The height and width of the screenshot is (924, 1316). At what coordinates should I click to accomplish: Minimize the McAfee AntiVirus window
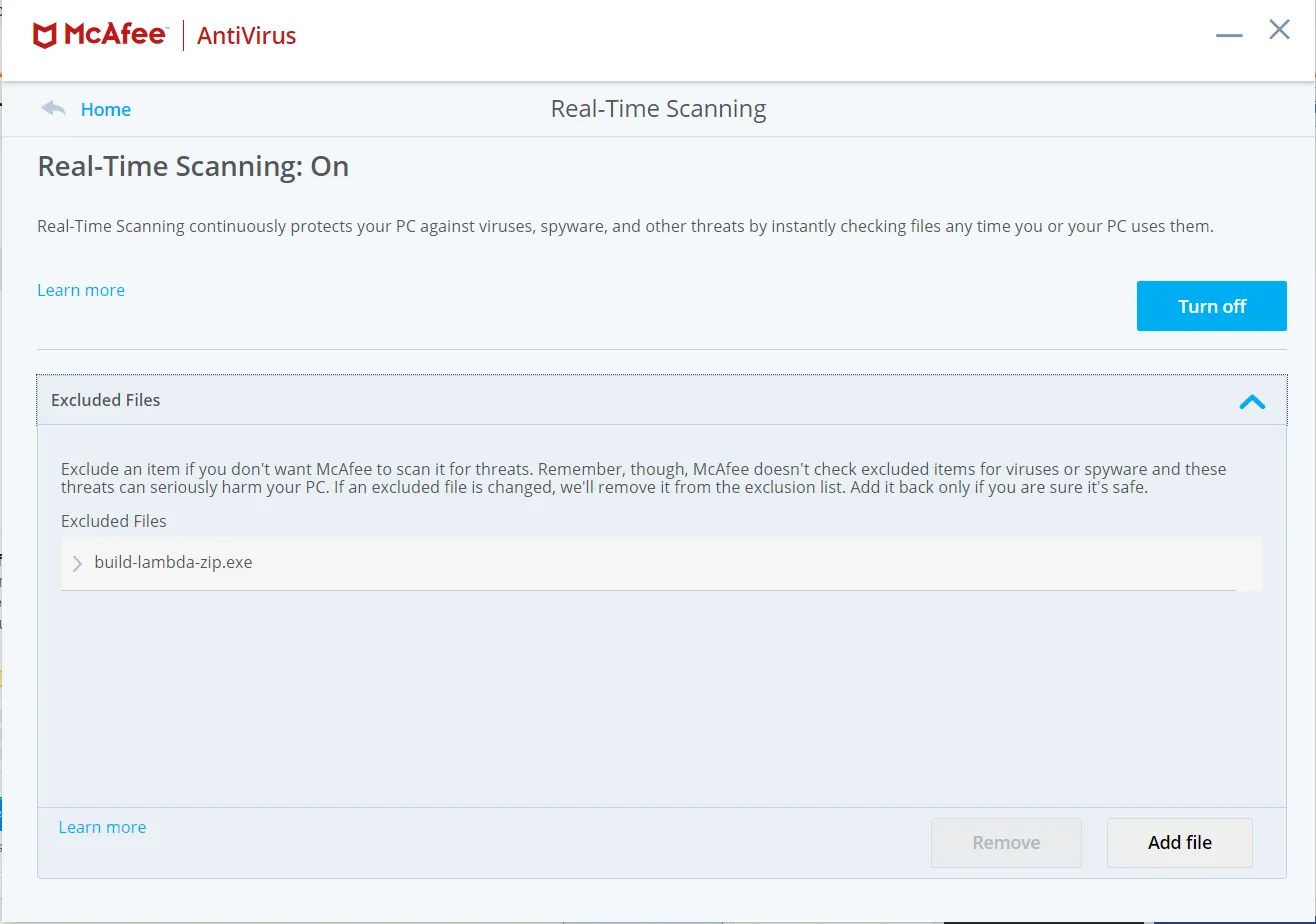(x=1229, y=35)
